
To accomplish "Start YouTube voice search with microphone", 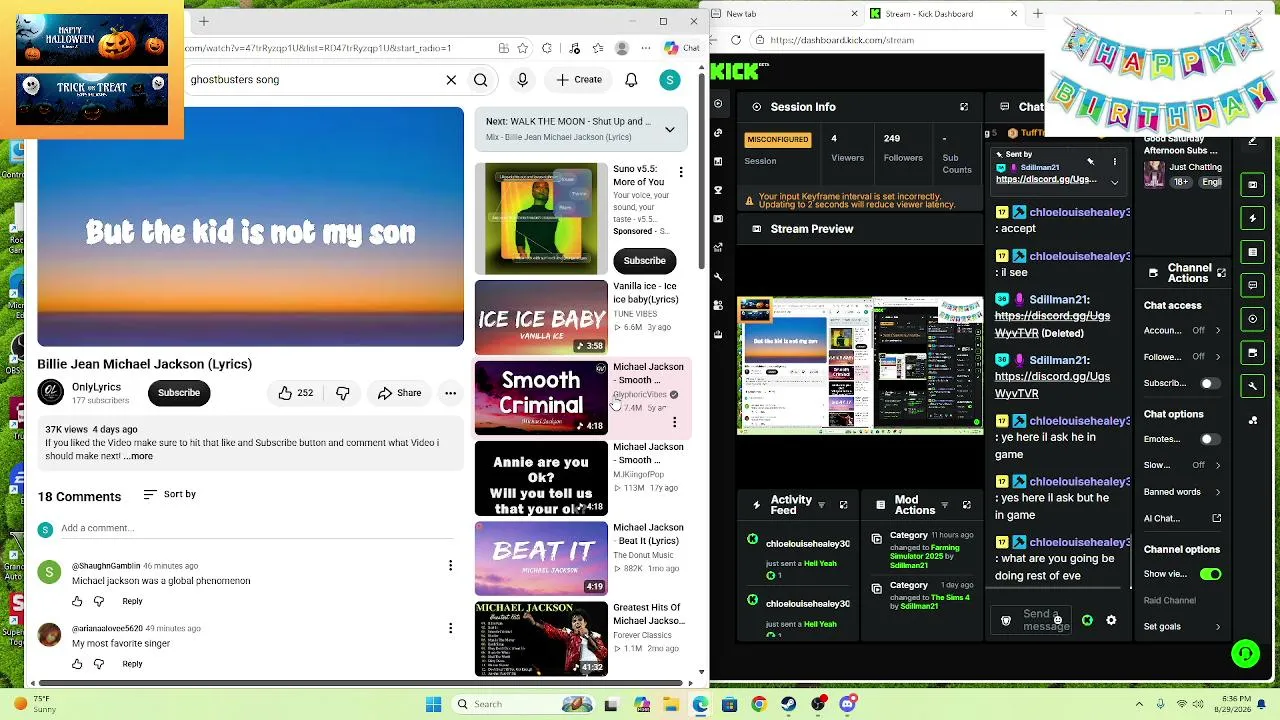I will coord(522,80).
